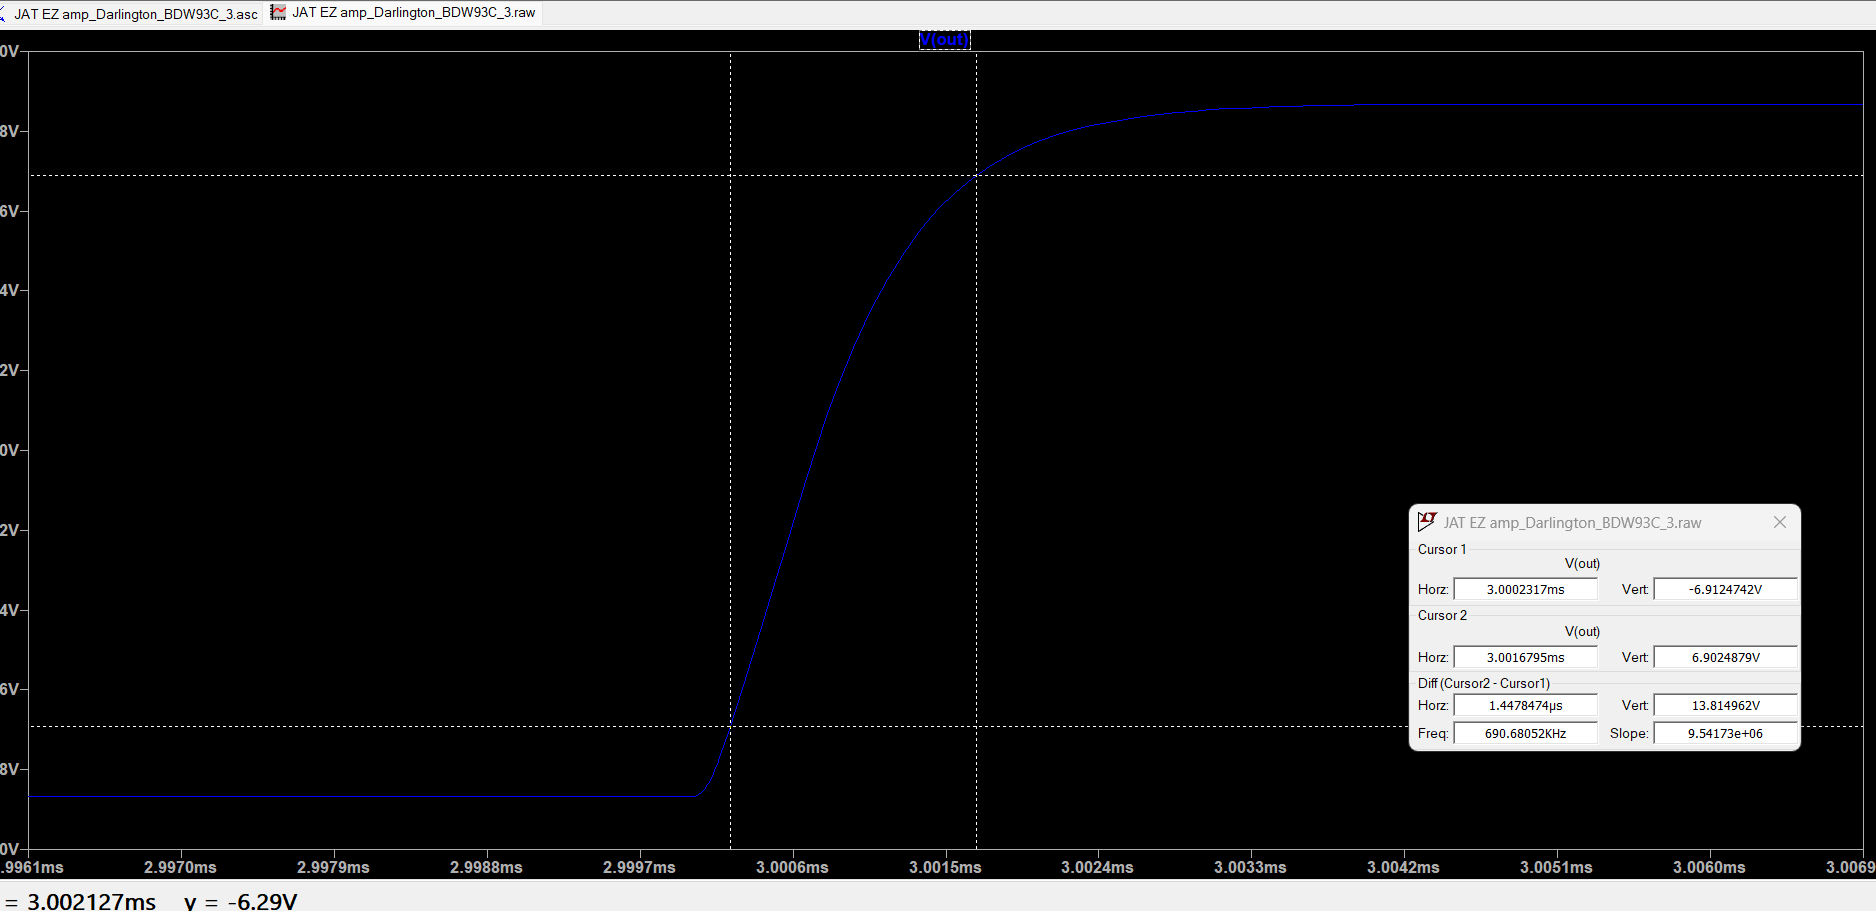
Task: Click the 2.9970ms time axis label
Action: point(180,867)
